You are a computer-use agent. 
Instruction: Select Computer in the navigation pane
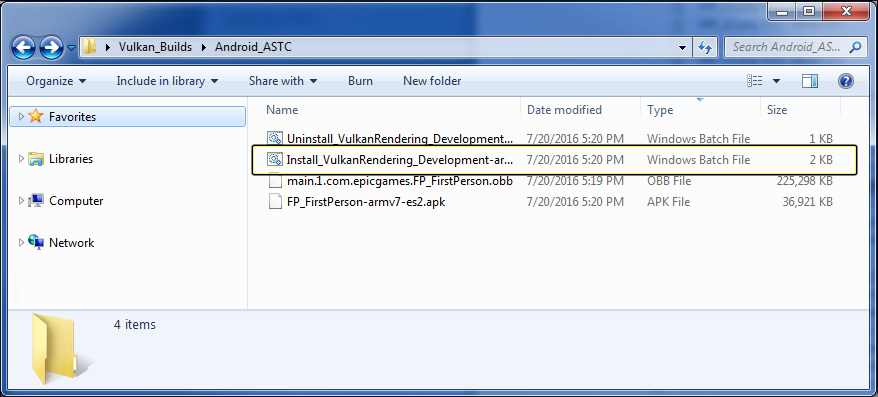click(76, 200)
